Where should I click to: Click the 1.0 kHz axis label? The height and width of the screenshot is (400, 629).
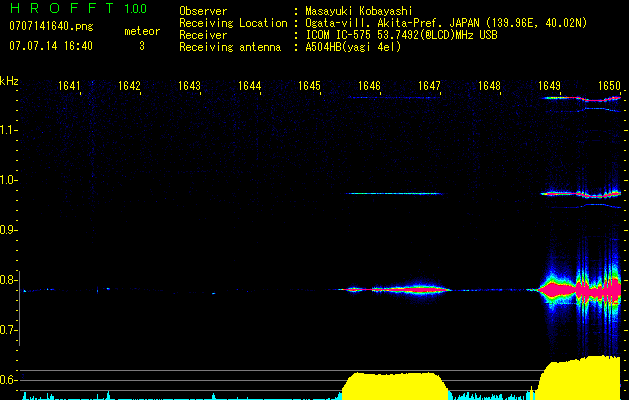(x=8, y=180)
